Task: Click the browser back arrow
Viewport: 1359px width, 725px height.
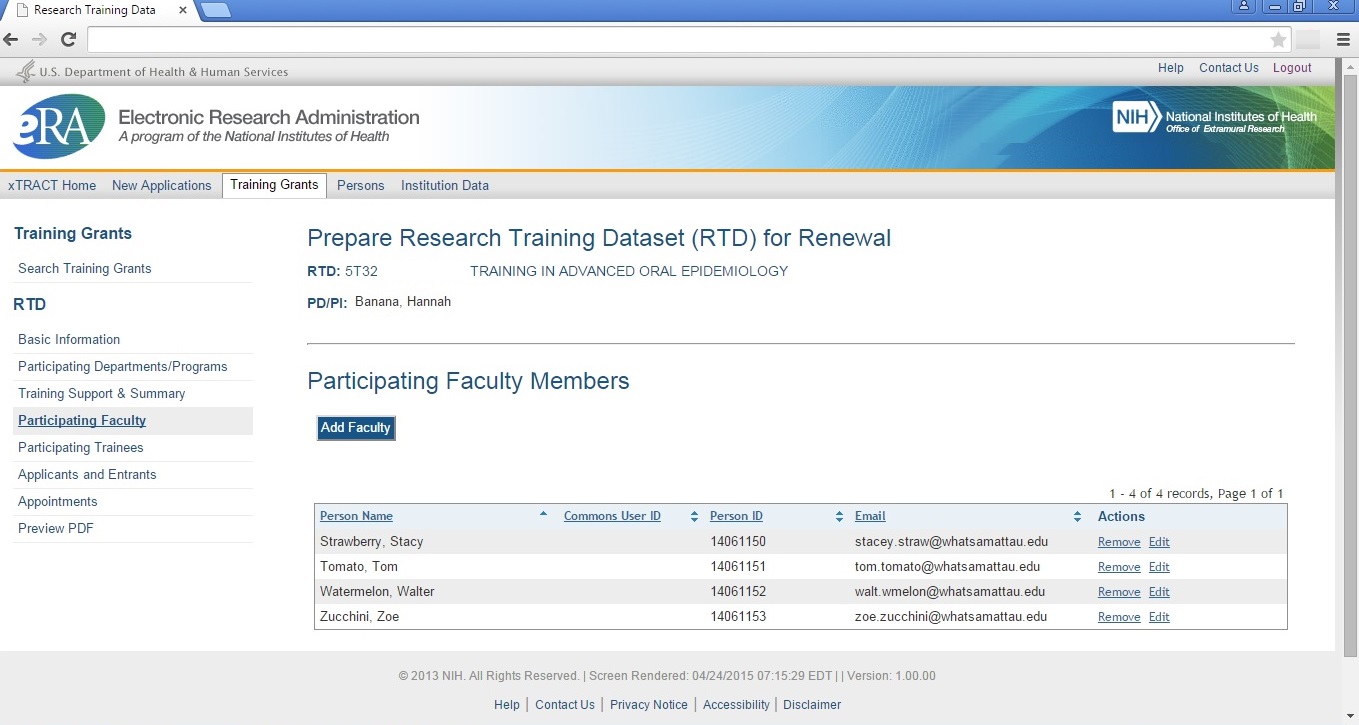Action: click(11, 40)
